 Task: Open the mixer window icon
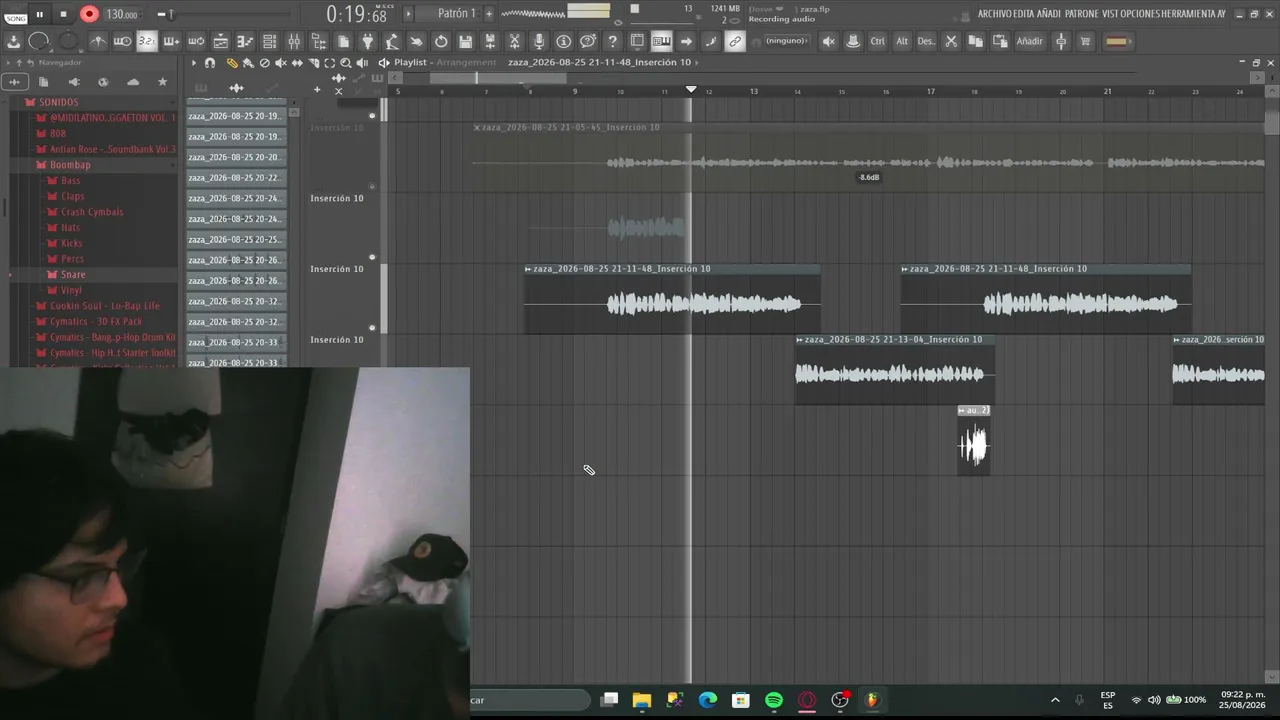coord(294,41)
